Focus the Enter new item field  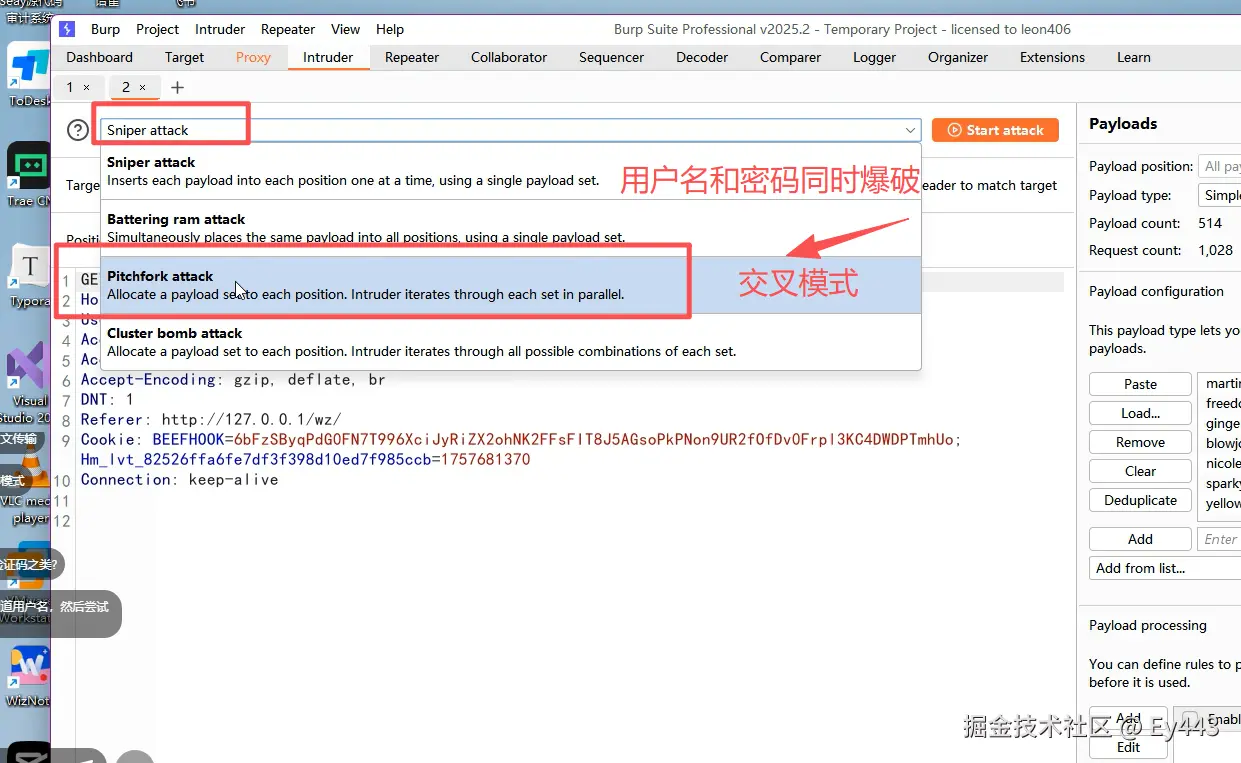1219,539
